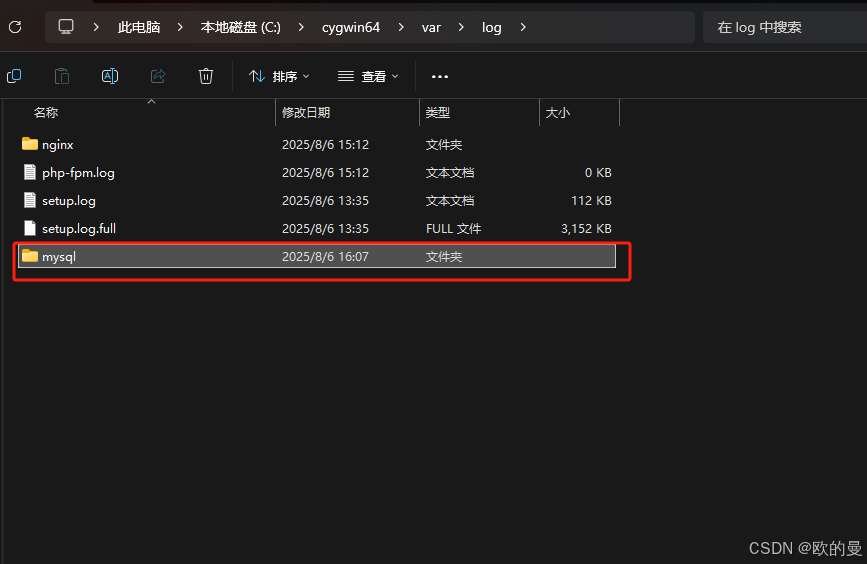Click the mysql row's 文件夹 type cell

click(x=443, y=257)
